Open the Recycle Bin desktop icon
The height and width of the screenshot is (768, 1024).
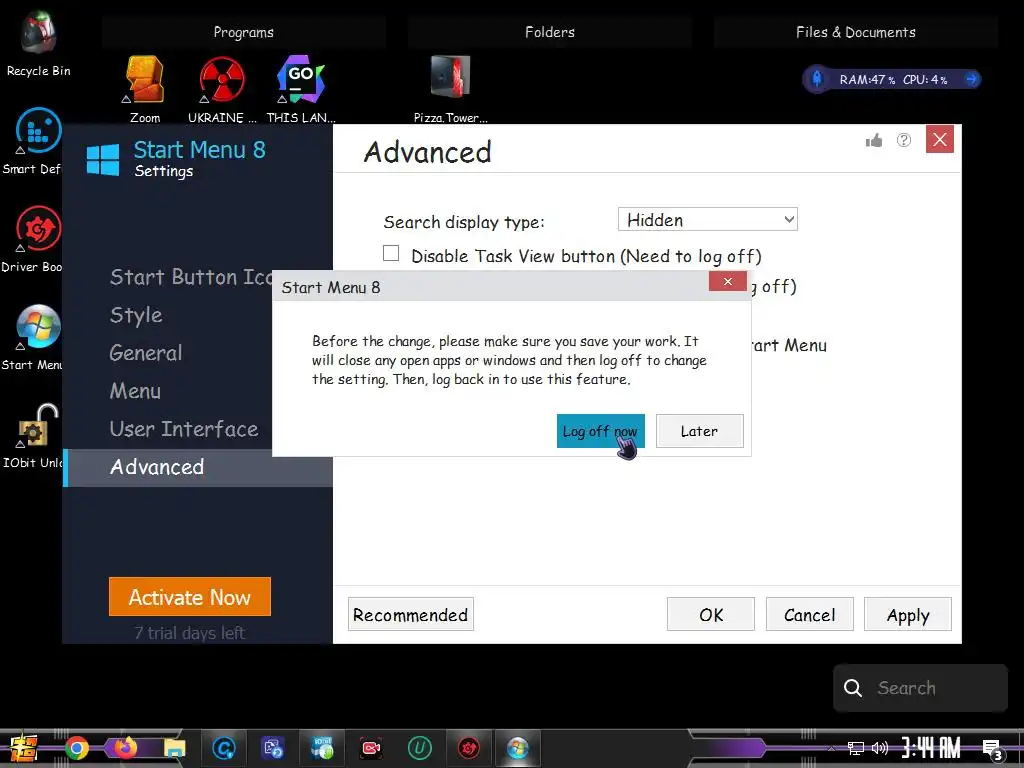[x=39, y=44]
